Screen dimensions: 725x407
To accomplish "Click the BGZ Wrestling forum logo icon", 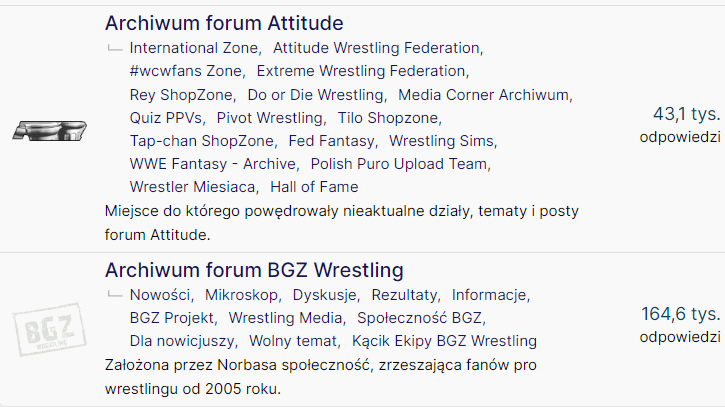I will pyautogui.click(x=45, y=329).
